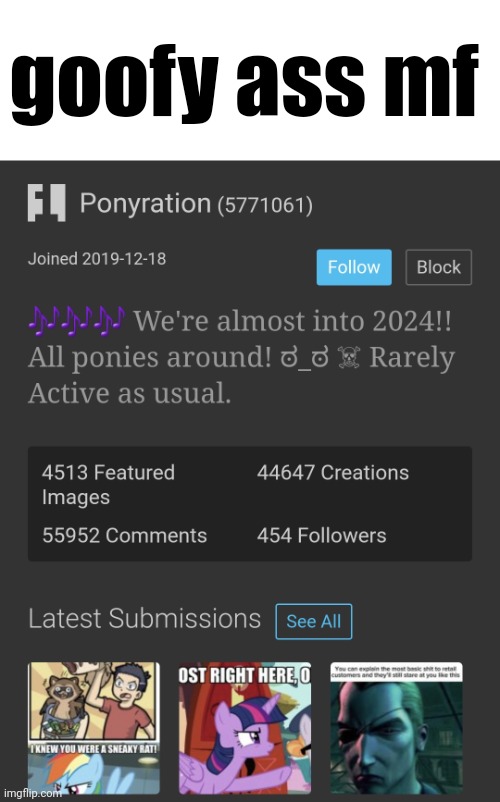Click the imgflip.com watermark
This screenshot has height=802, width=500.
tap(32, 793)
